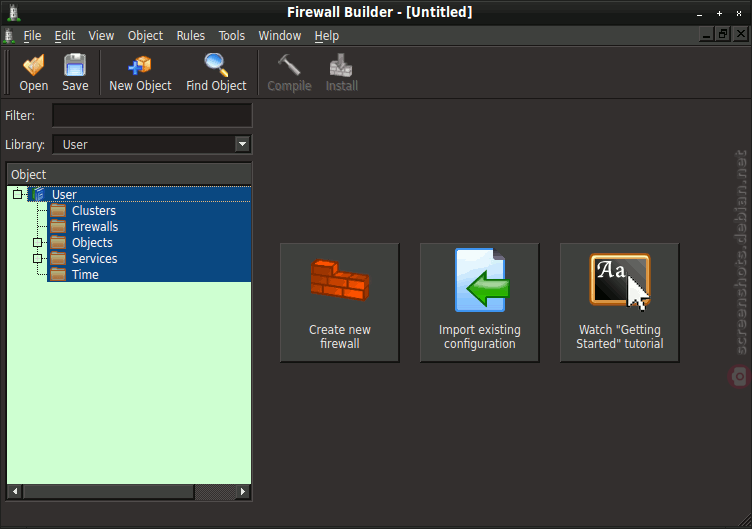Click the Clusters folder icon
752x529 pixels.
(58, 211)
